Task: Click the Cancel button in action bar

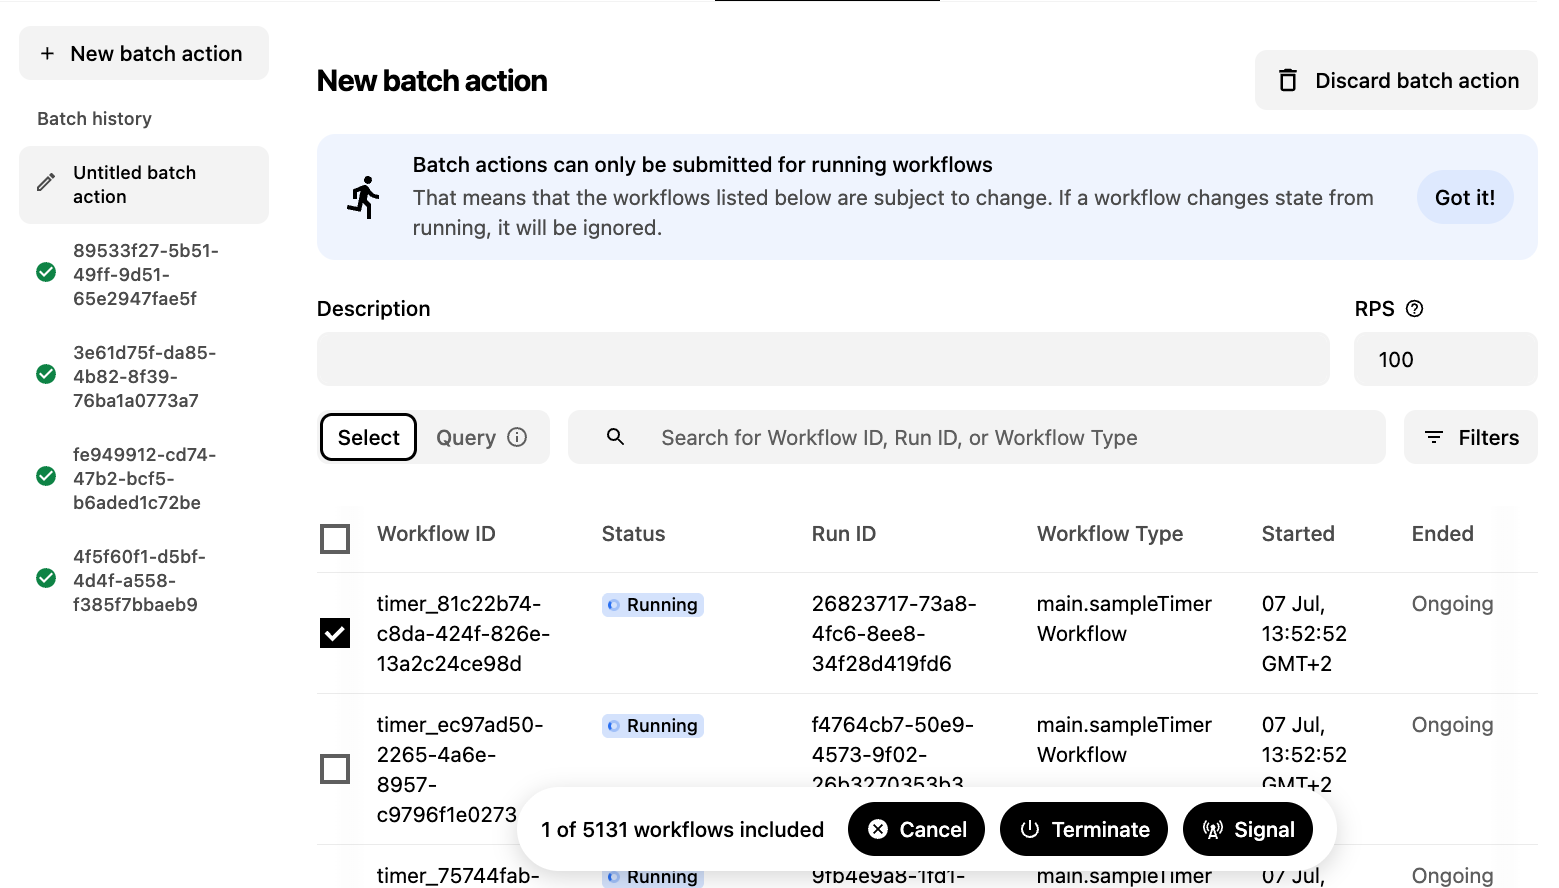Action: (916, 829)
